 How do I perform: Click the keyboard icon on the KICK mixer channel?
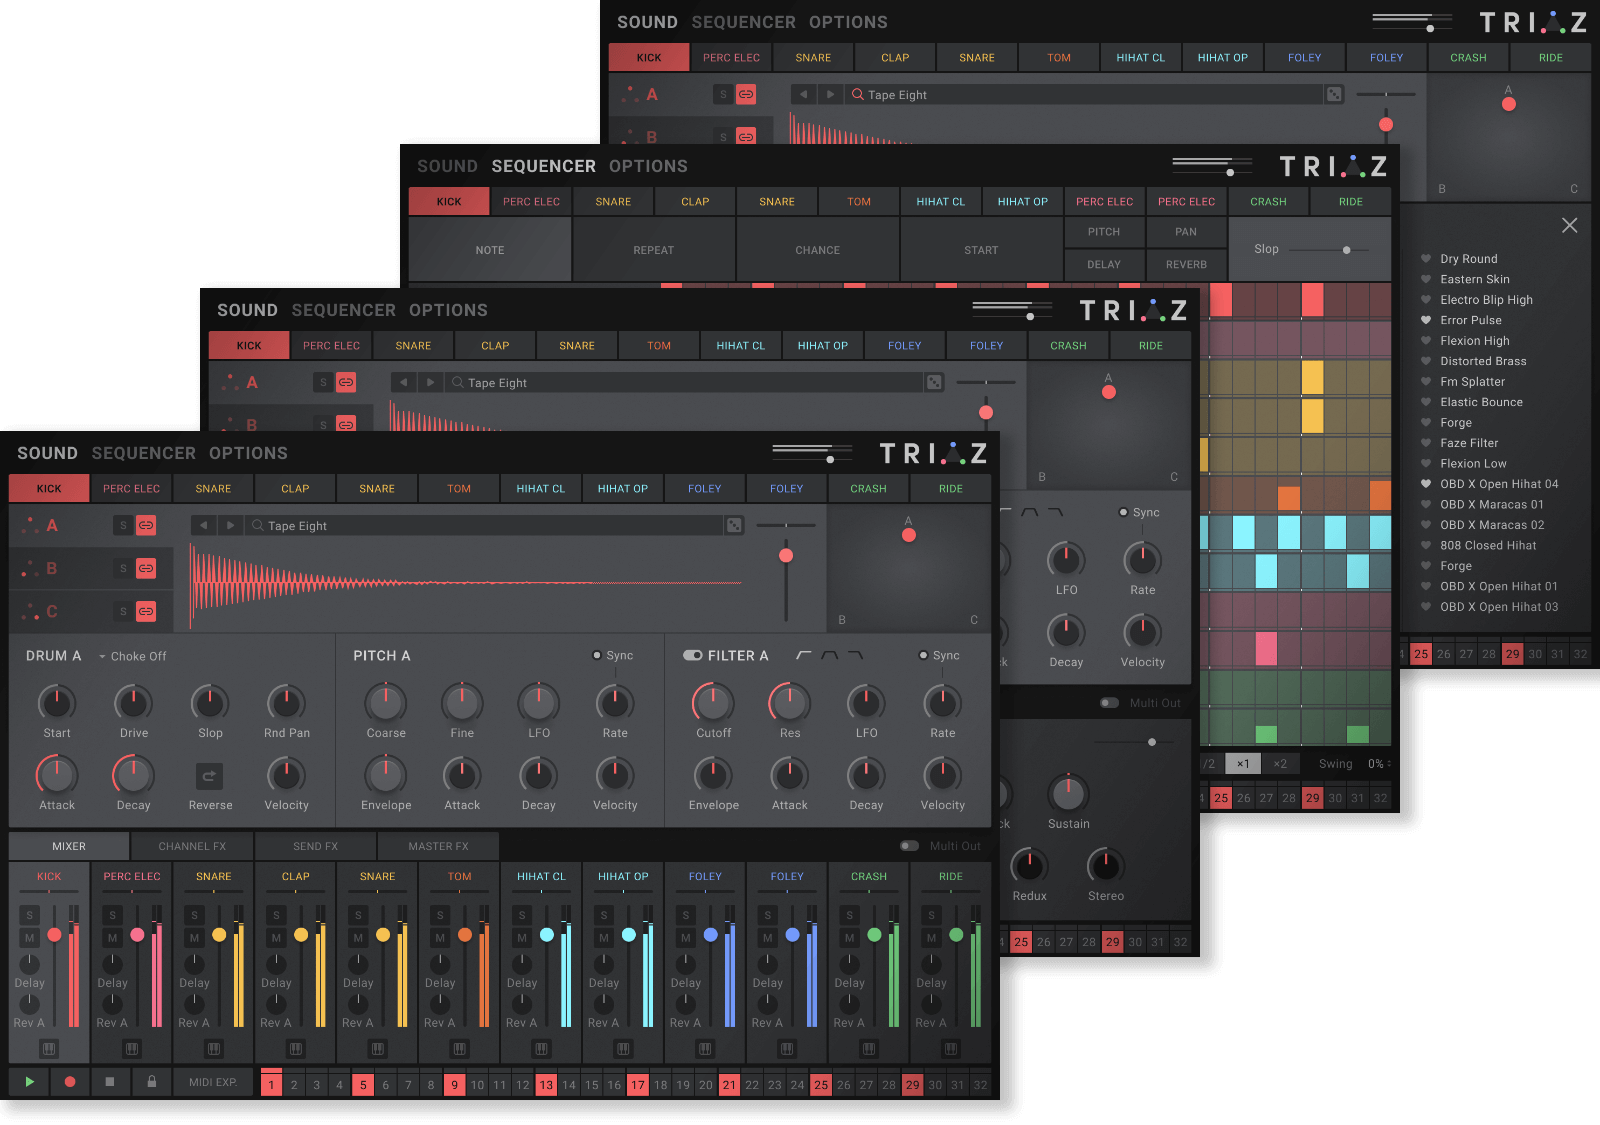[x=49, y=1048]
